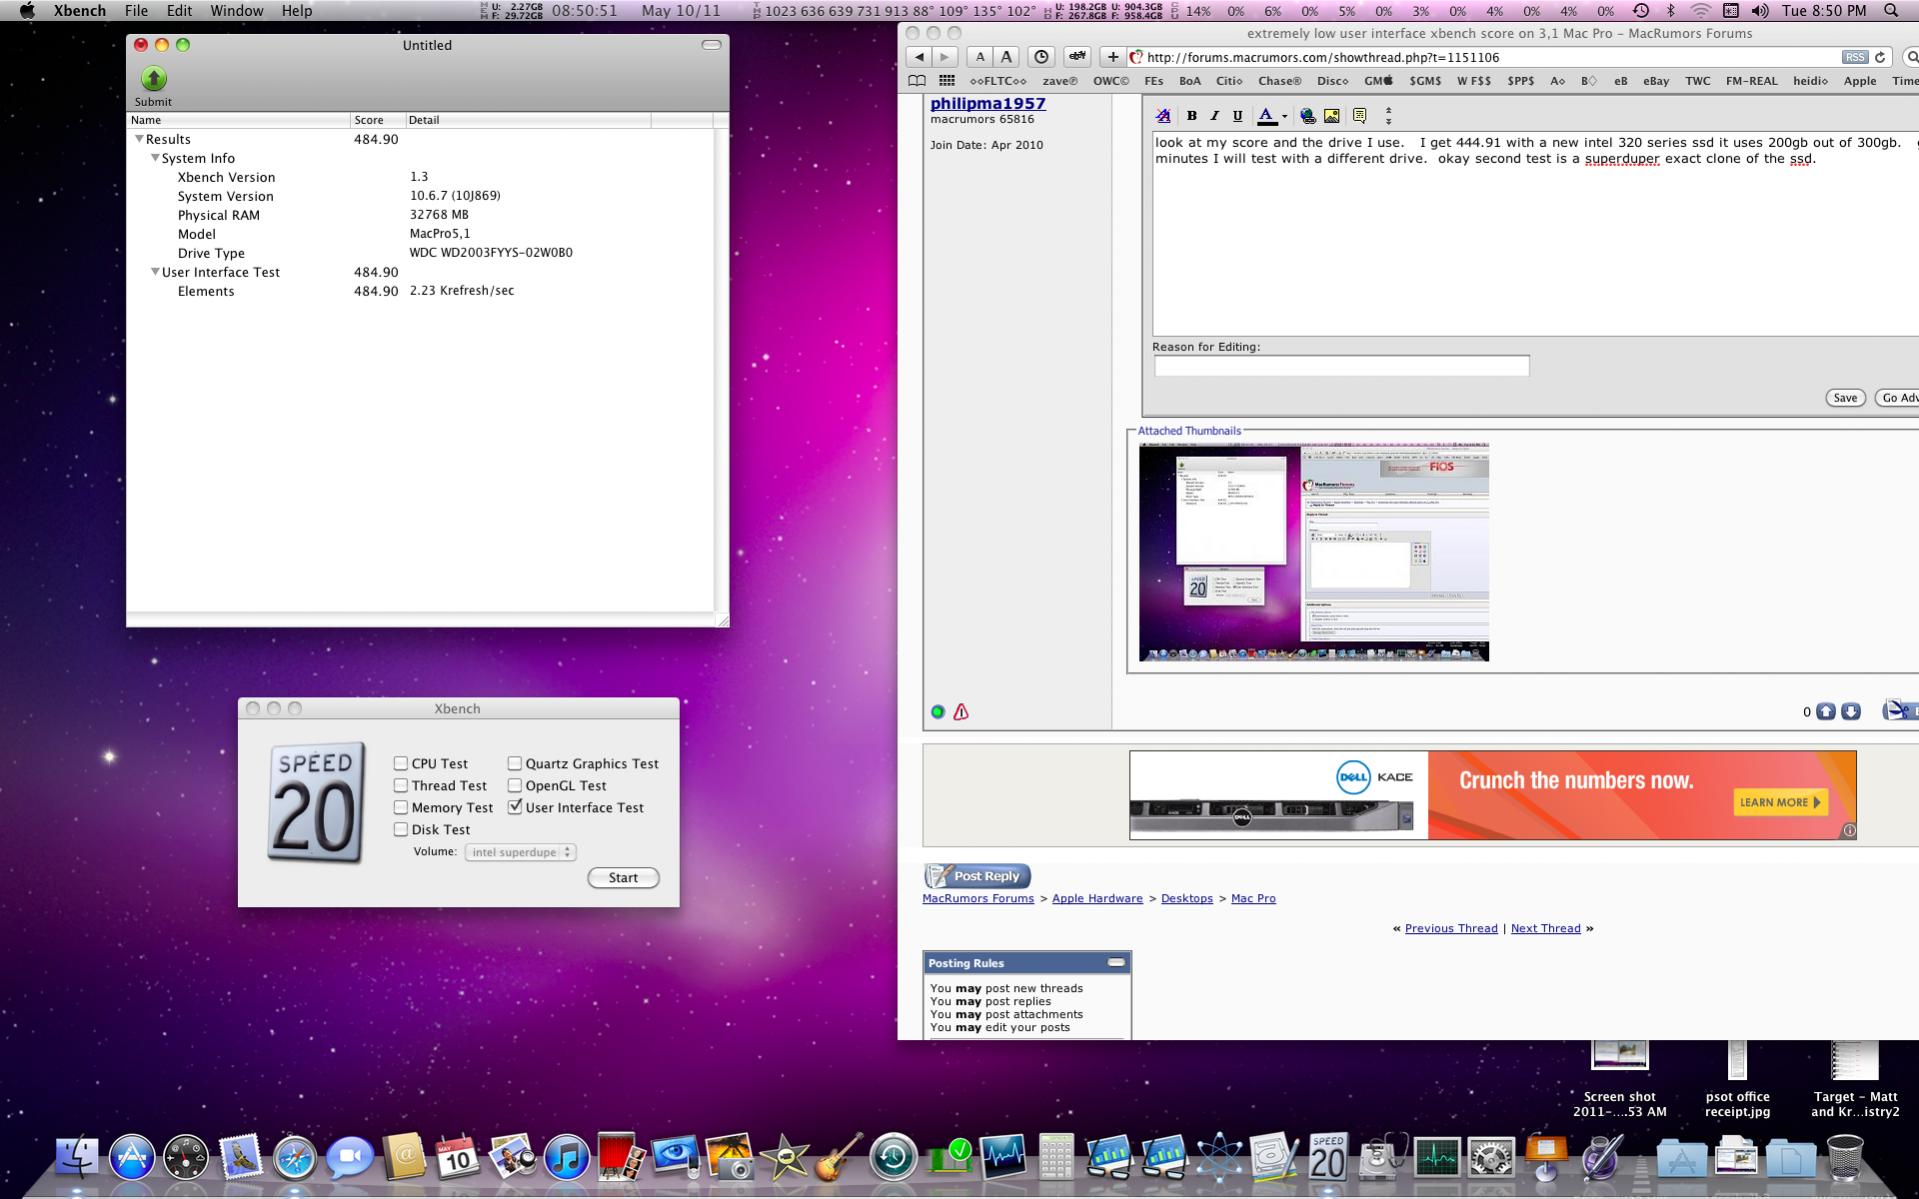The width and height of the screenshot is (1919, 1199).
Task: Launch iTunes from the Dock
Action: point(567,1158)
